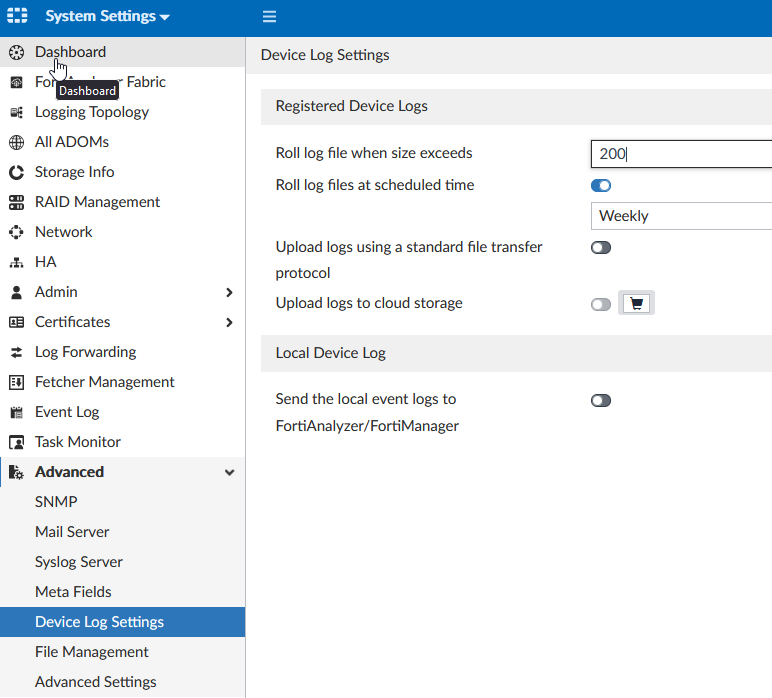
Task: Click the Storage Info pie icon
Action: coord(16,172)
